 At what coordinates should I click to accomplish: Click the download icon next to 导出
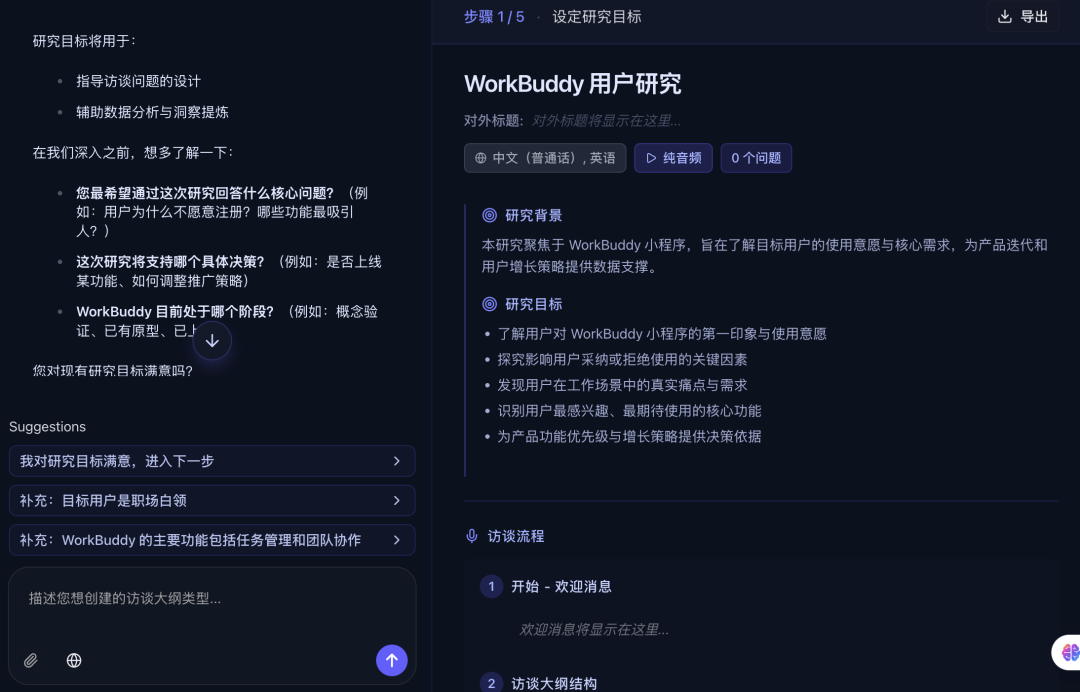(1005, 17)
